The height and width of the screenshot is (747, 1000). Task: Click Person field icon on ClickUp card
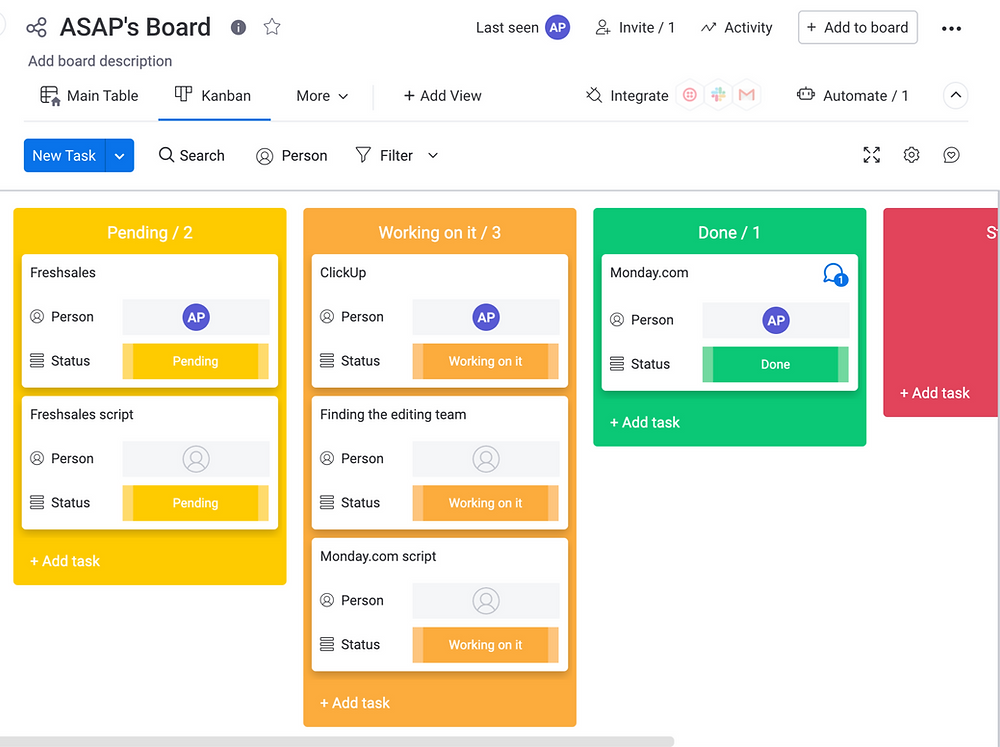pos(327,316)
